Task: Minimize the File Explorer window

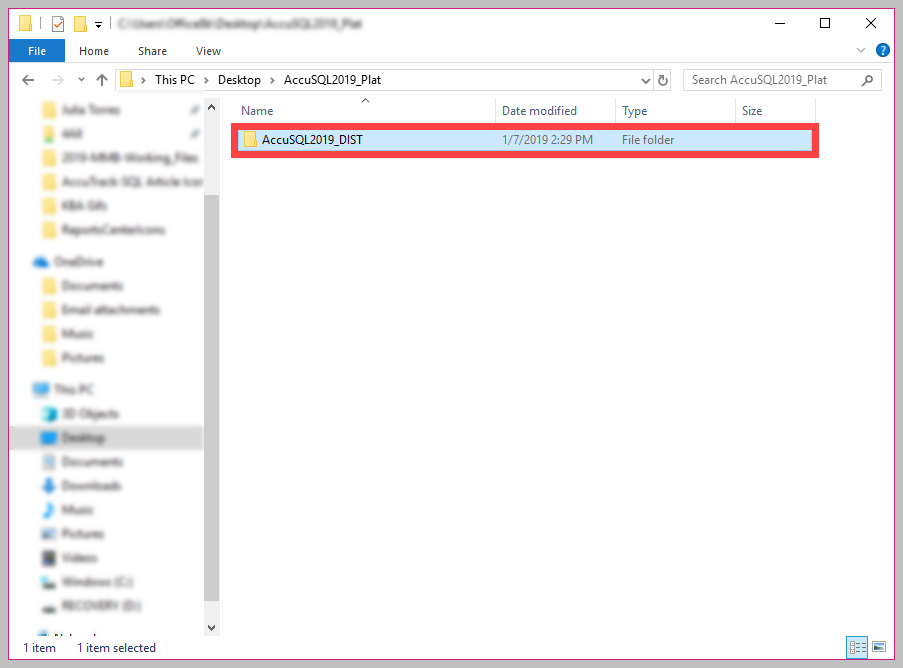Action: click(780, 23)
